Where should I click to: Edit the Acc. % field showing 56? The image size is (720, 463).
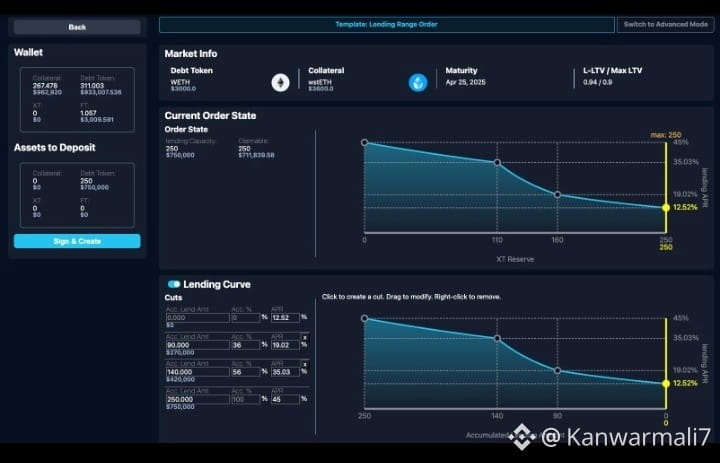(246, 372)
